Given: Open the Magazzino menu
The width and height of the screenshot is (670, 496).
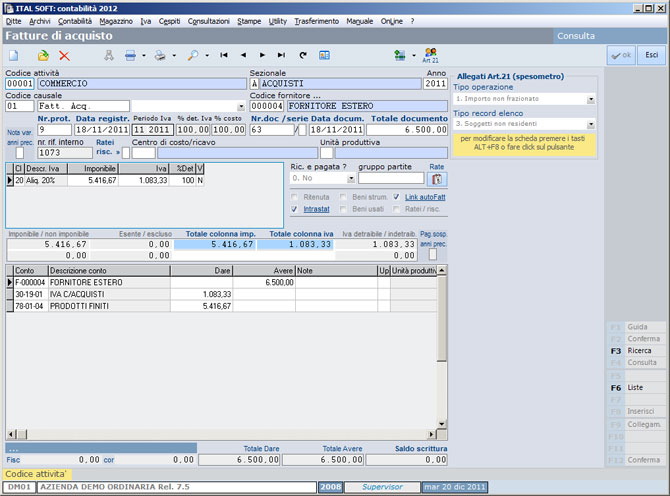Looking at the screenshot, I should [x=116, y=21].
